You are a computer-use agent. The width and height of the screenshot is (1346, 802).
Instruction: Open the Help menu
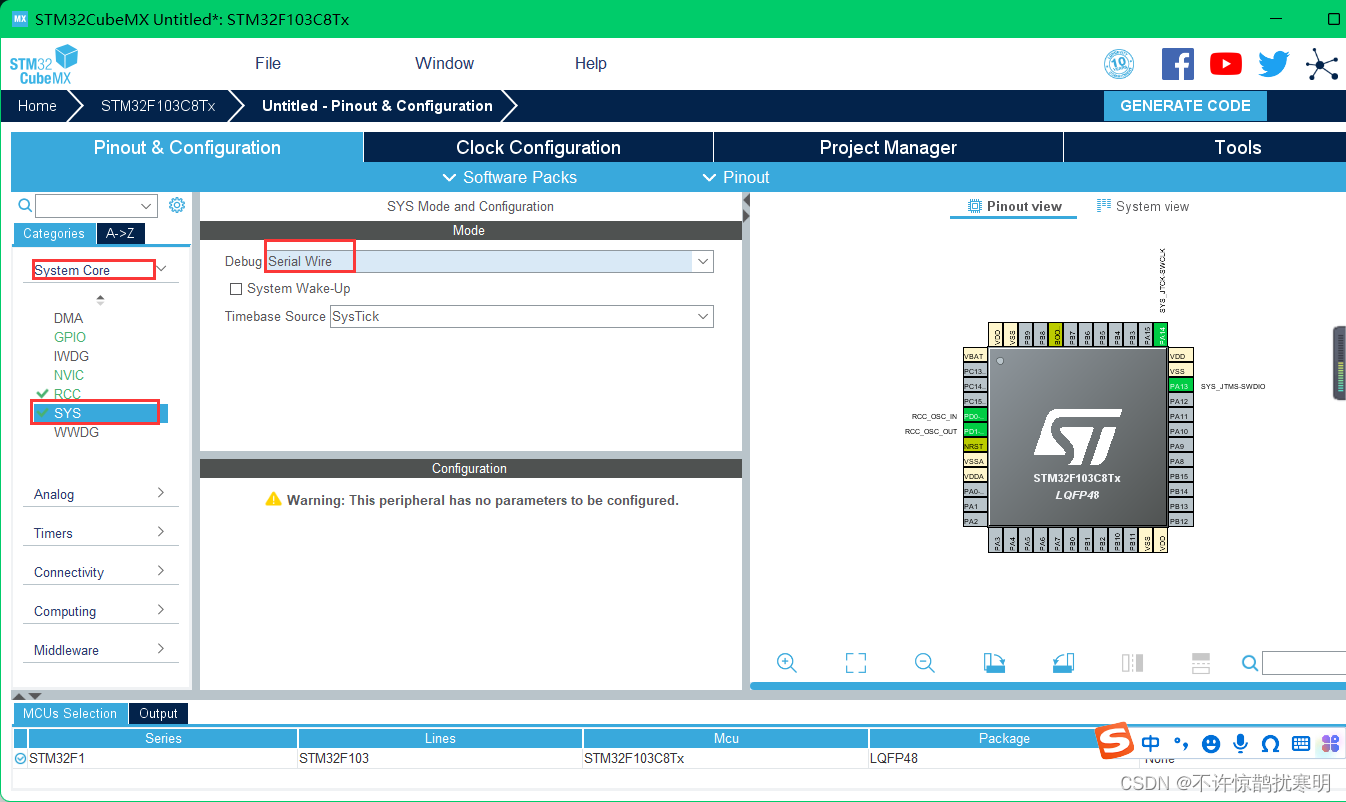click(590, 63)
